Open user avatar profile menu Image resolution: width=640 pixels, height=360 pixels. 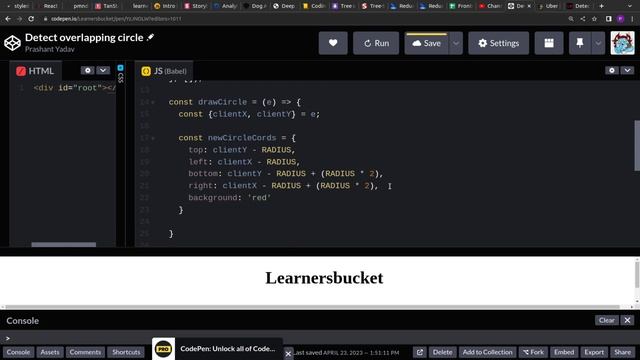622,43
